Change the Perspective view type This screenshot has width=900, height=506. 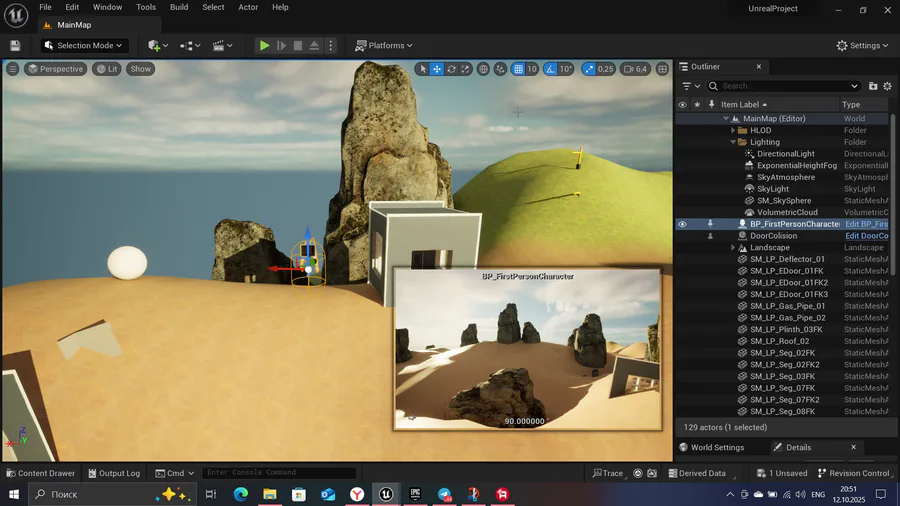[x=56, y=69]
